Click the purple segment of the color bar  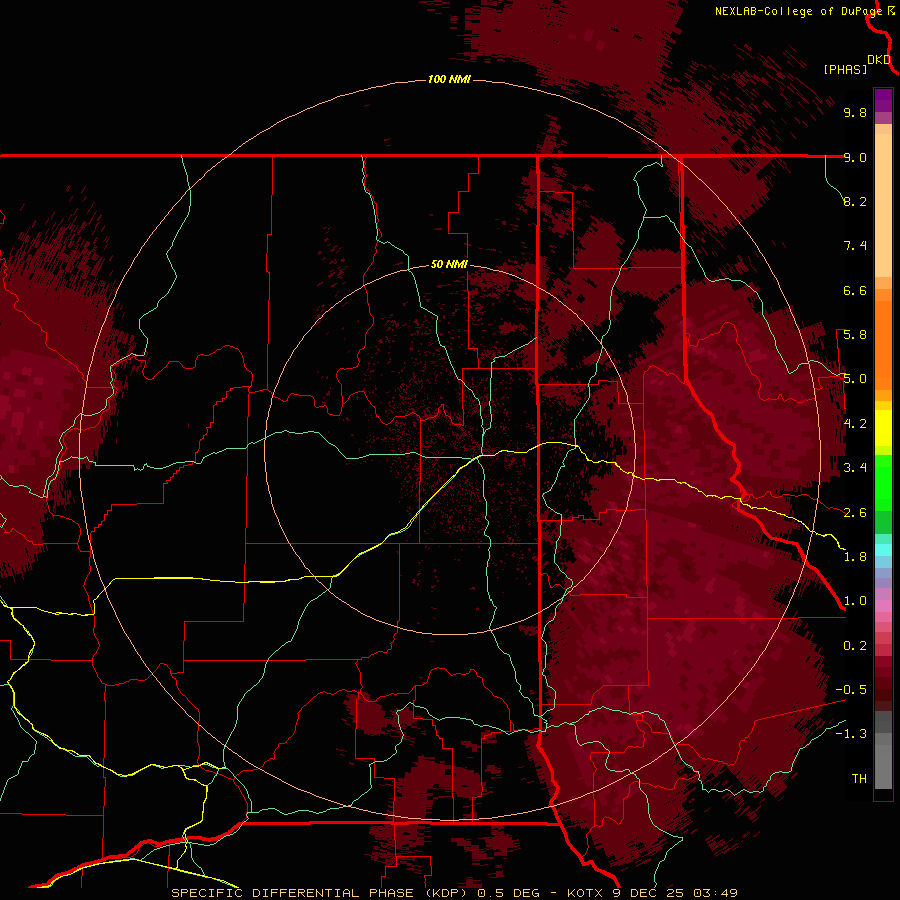tap(883, 100)
